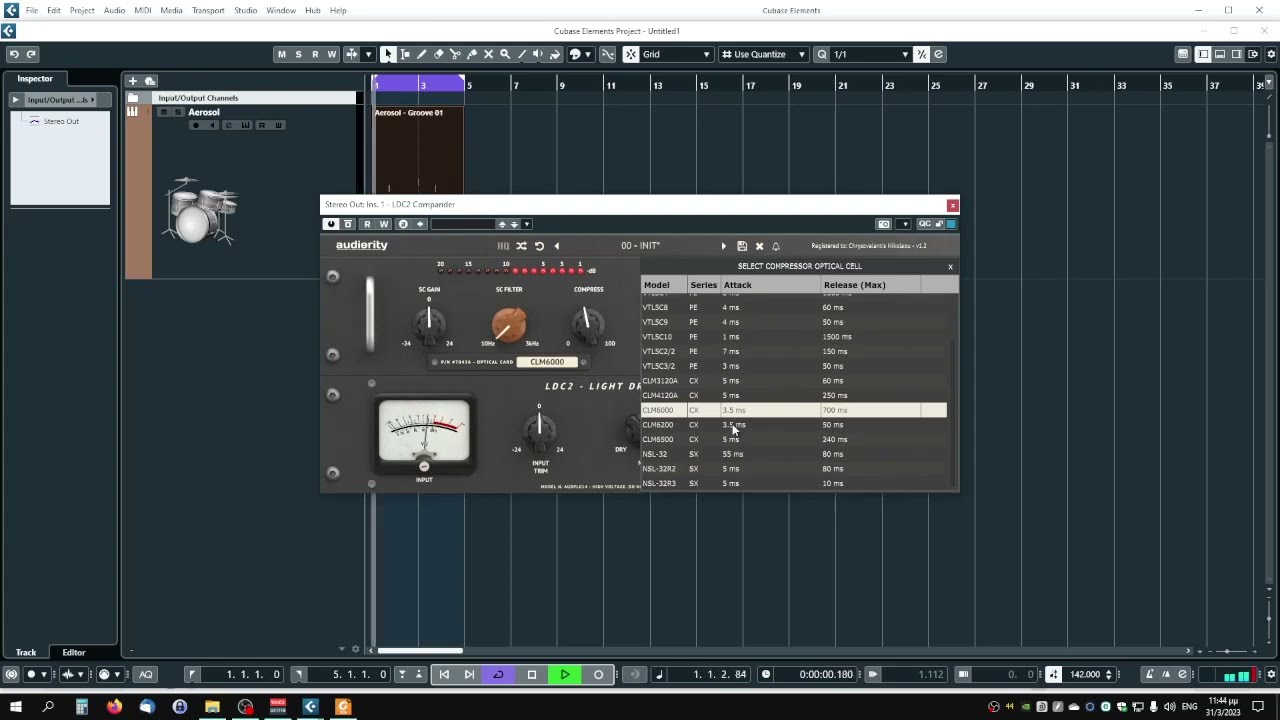Click the Redo arrow in the toolbar
This screenshot has width=1280, height=720.
click(x=31, y=54)
